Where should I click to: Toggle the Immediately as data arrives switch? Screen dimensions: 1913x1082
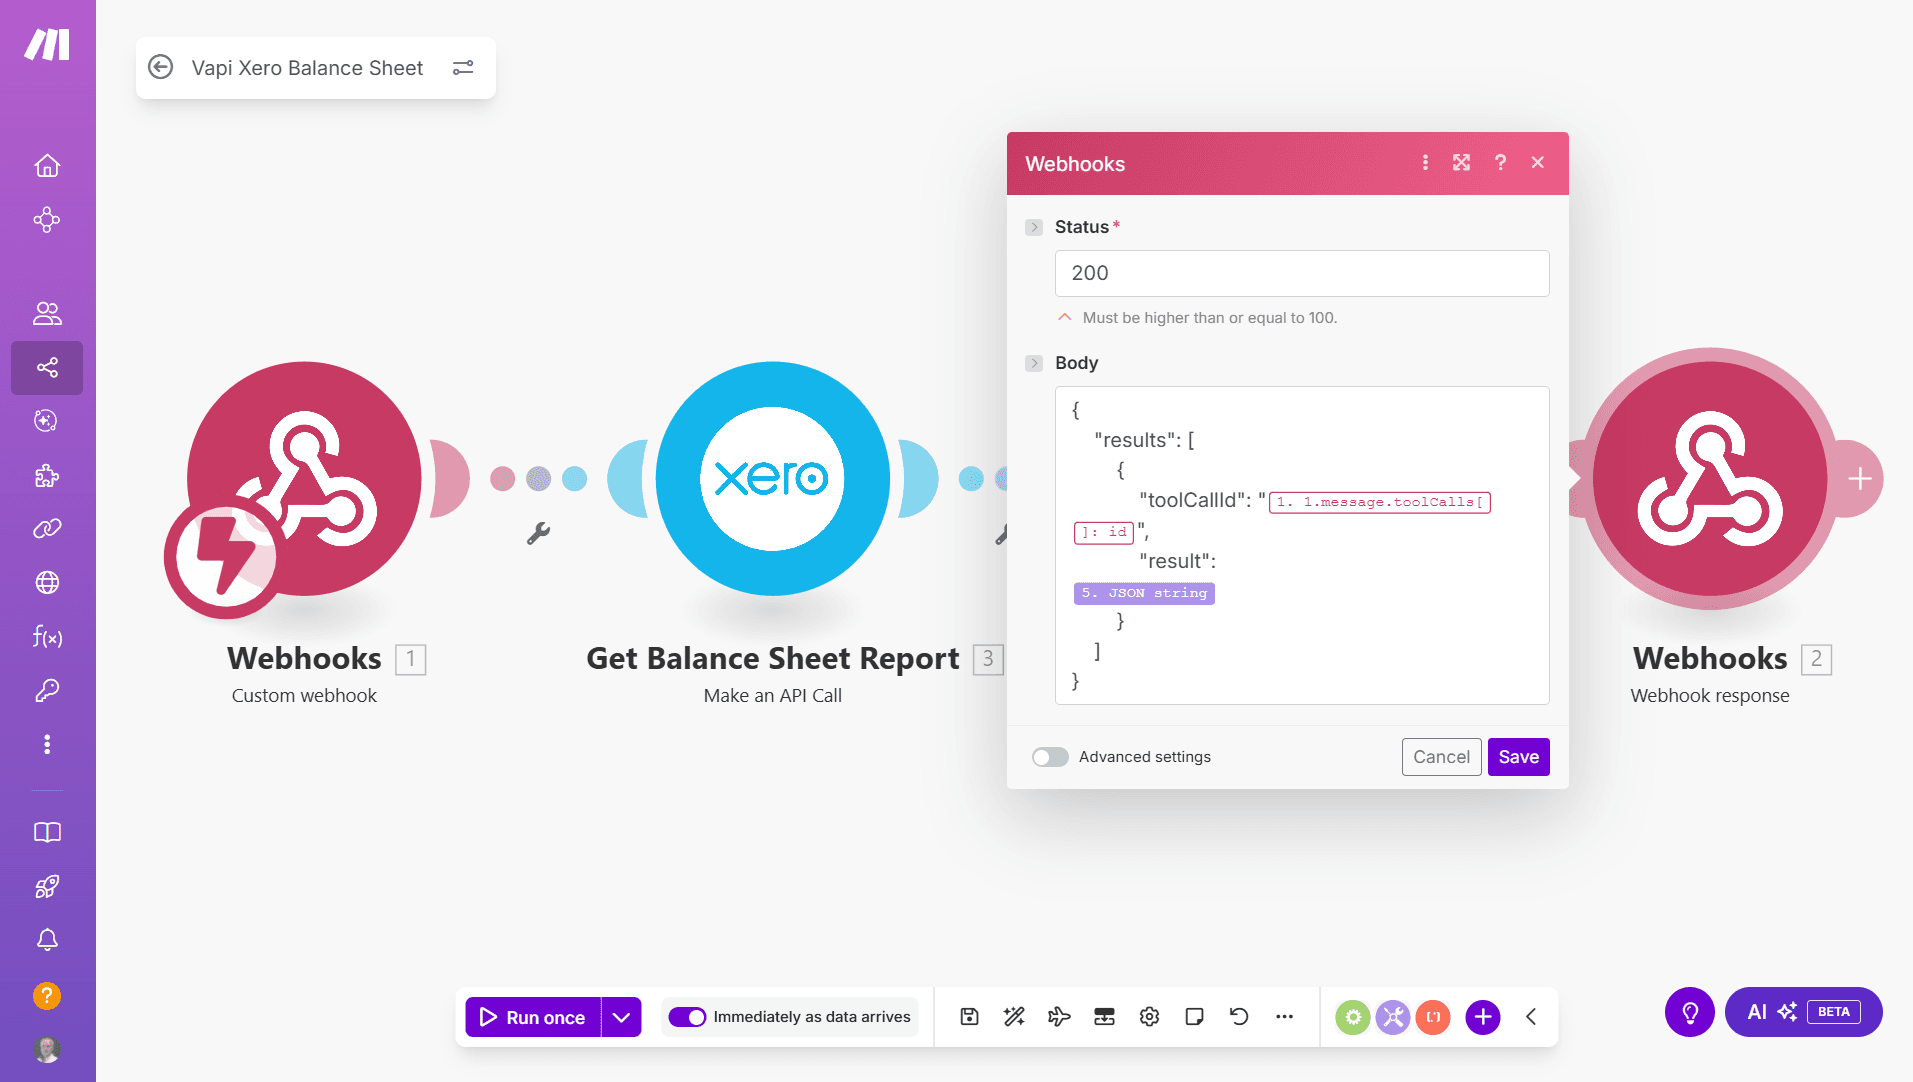coord(687,1017)
